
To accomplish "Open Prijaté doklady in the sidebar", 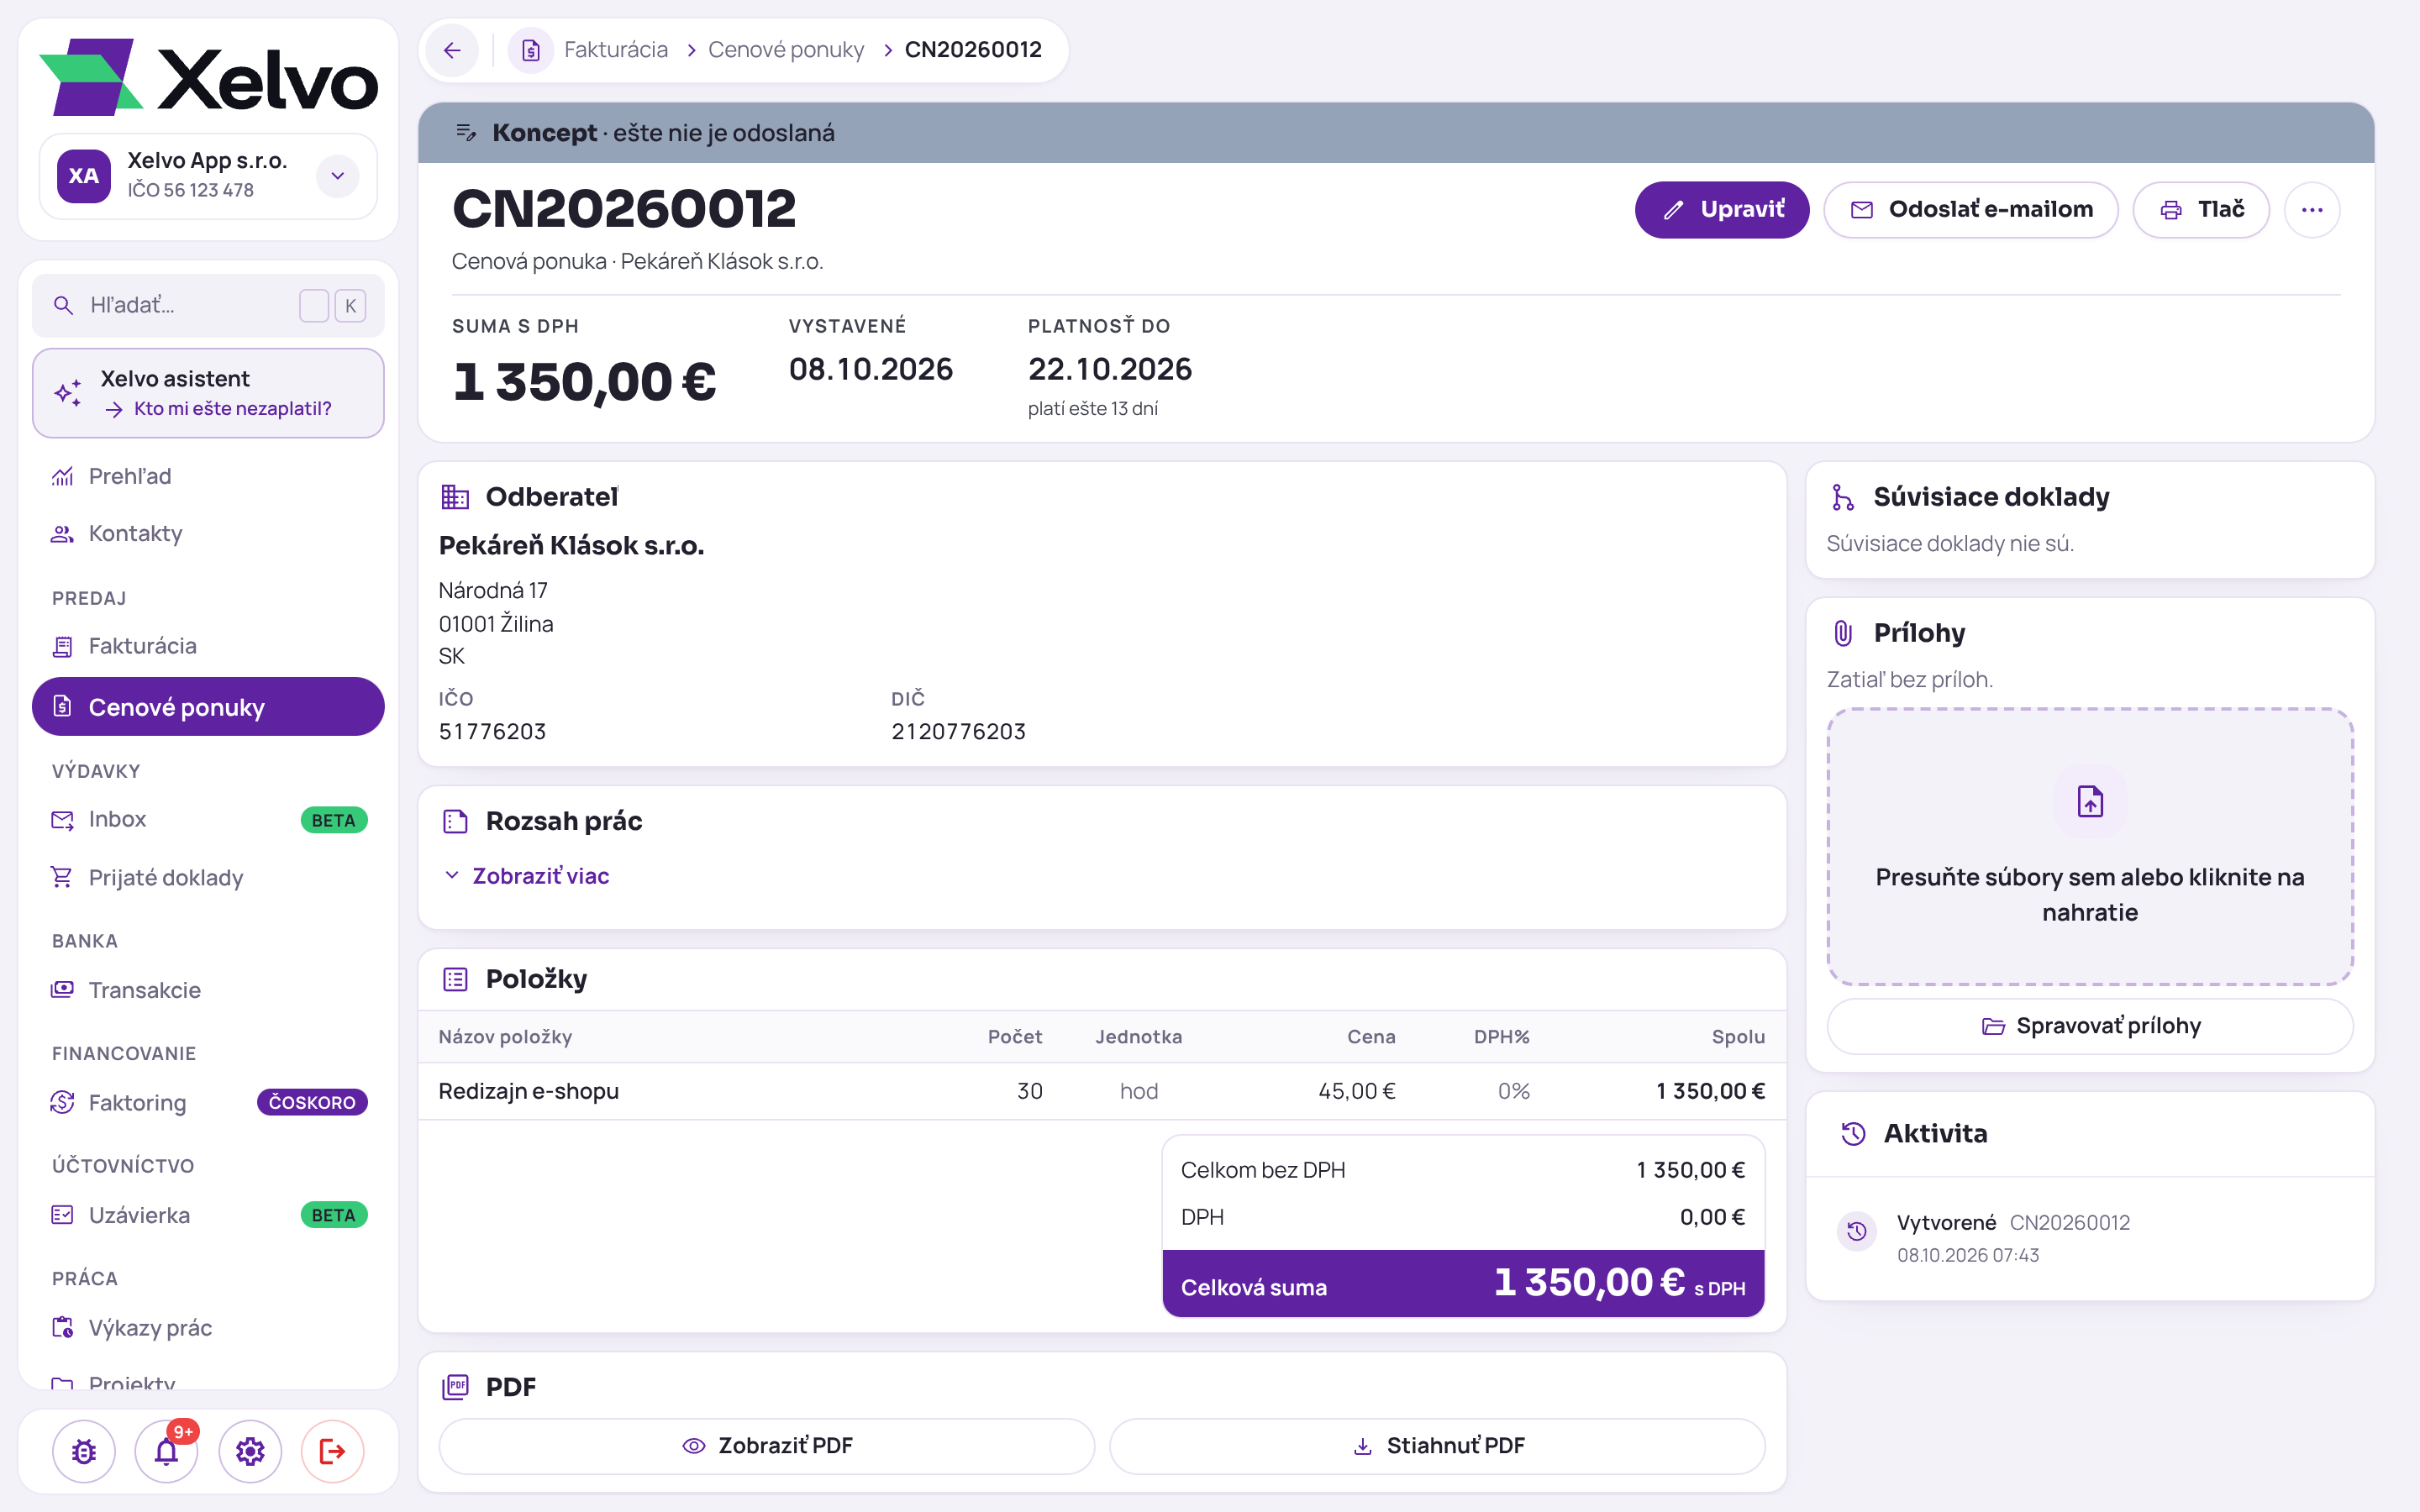I will pyautogui.click(x=208, y=877).
